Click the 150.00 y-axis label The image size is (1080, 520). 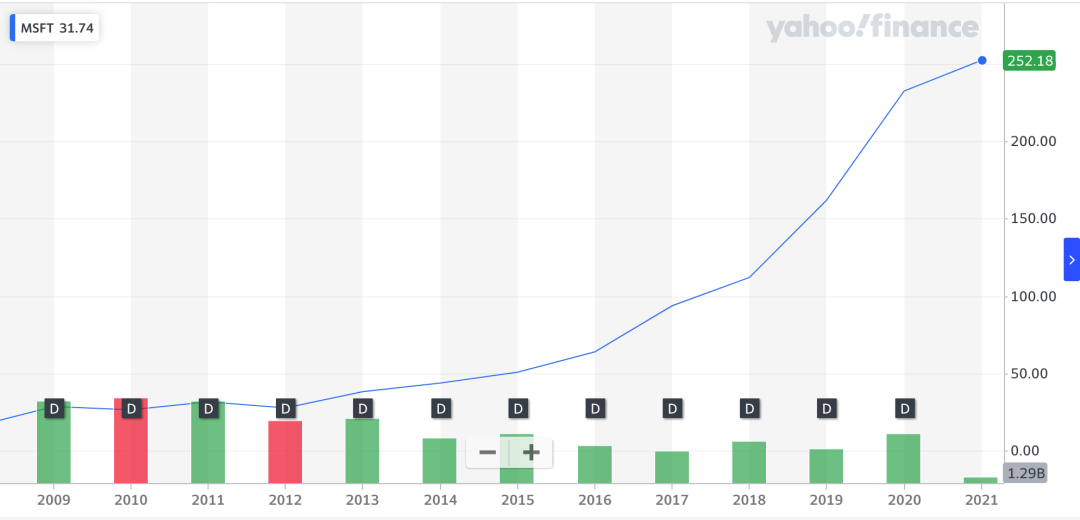[1031, 218]
